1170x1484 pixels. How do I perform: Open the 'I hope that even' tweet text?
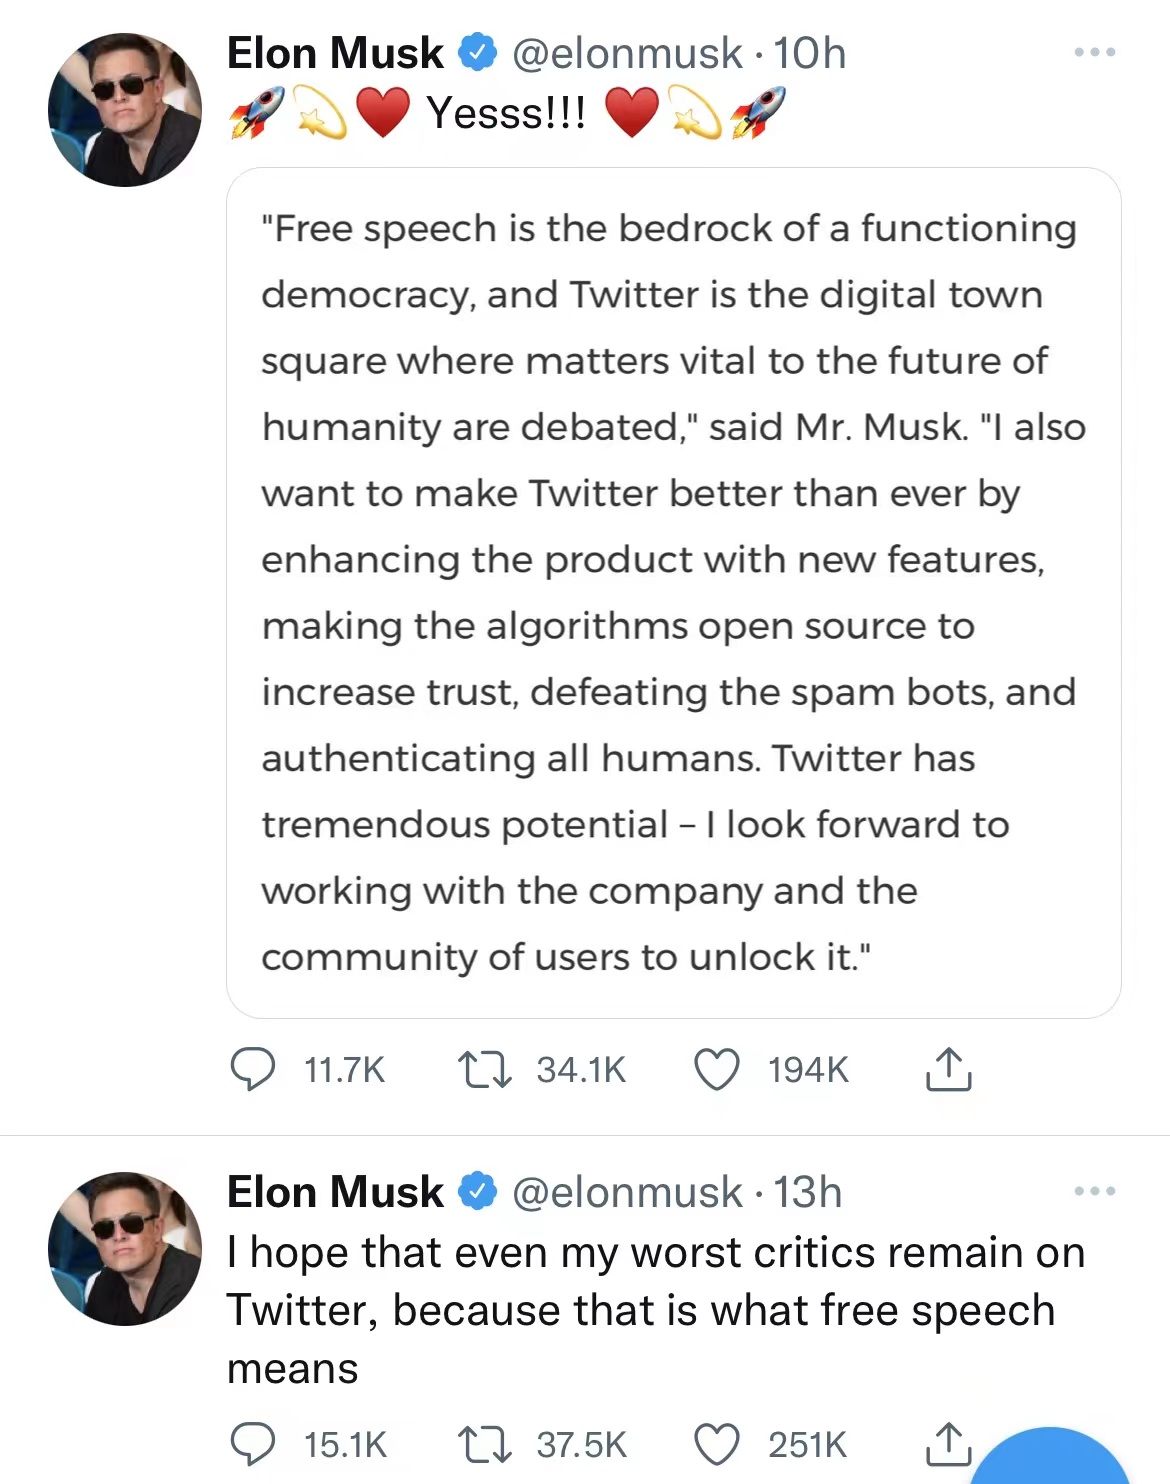coord(655,1310)
